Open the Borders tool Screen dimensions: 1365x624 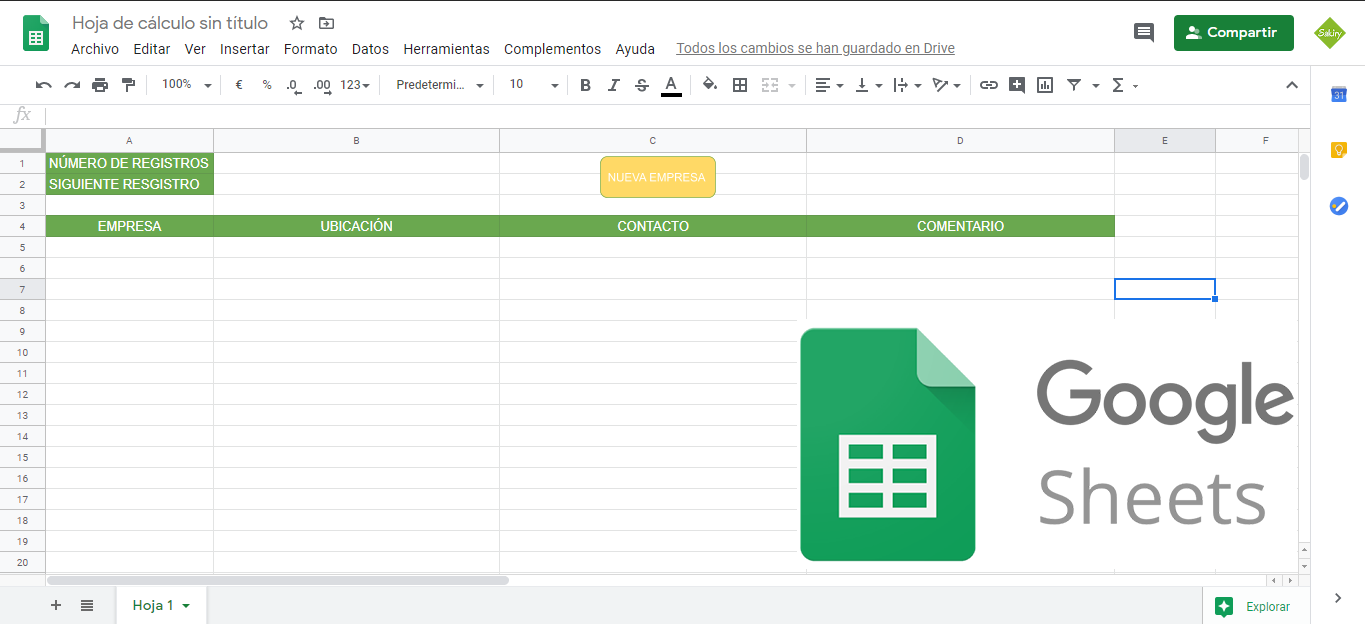coord(740,85)
